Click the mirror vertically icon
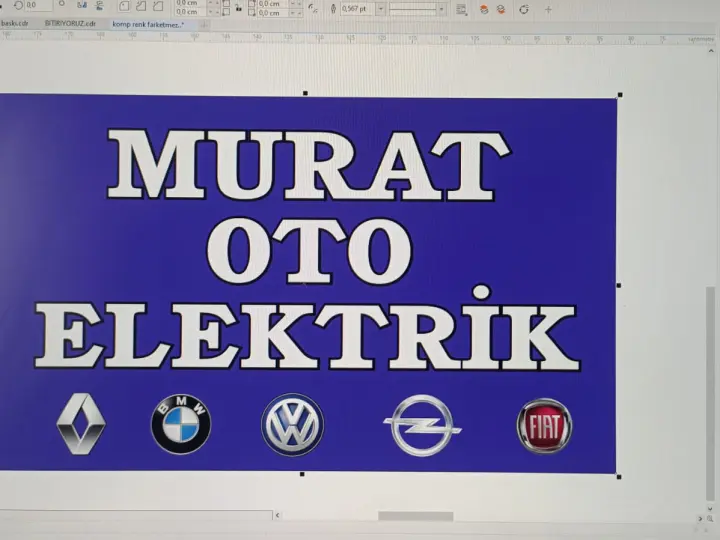The height and width of the screenshot is (540, 720). 99,6
